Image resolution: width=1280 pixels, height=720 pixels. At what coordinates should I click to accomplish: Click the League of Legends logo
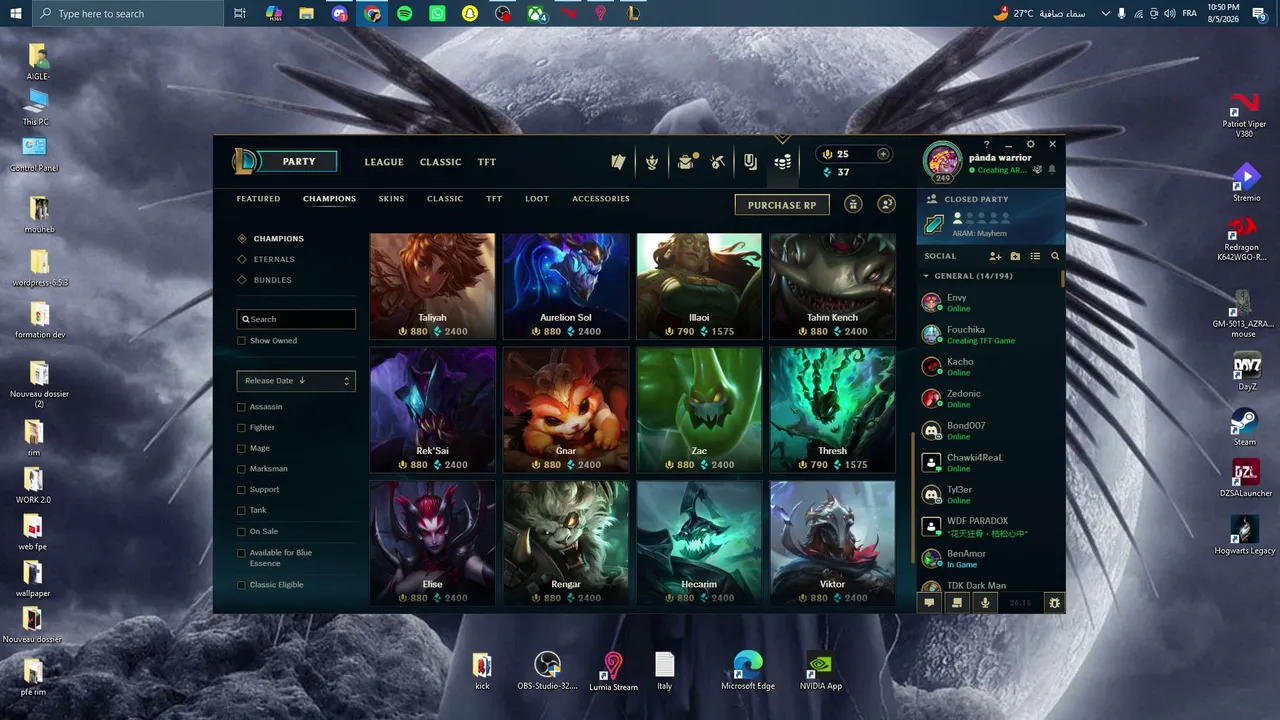click(245, 161)
